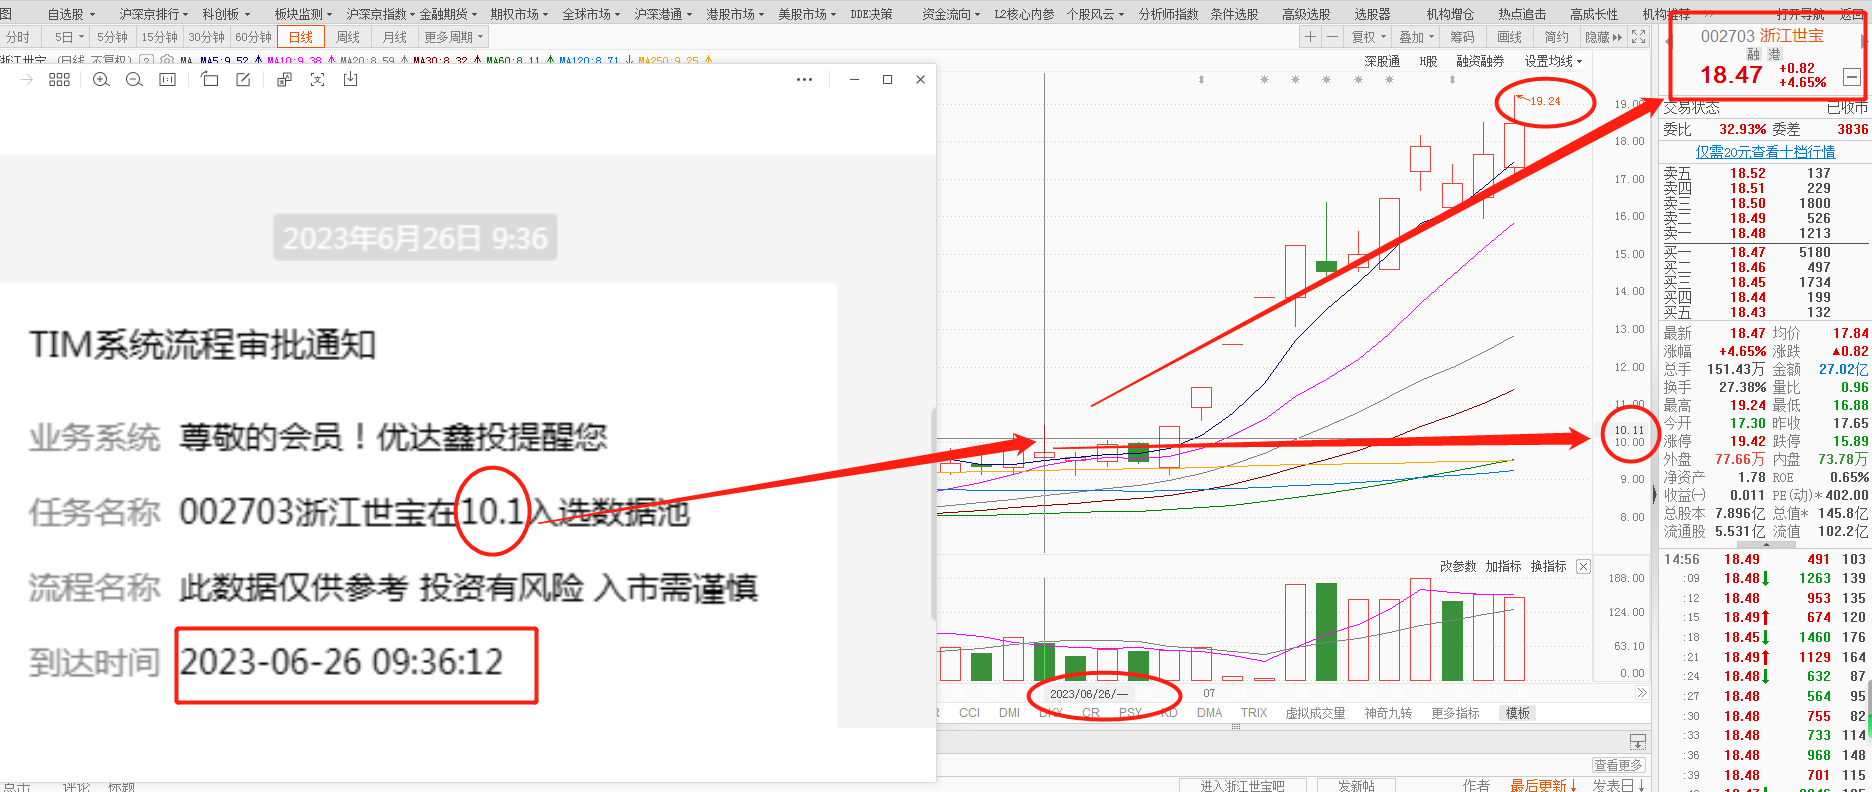
Task: Switch to the DMA indicator tab
Action: [1210, 713]
